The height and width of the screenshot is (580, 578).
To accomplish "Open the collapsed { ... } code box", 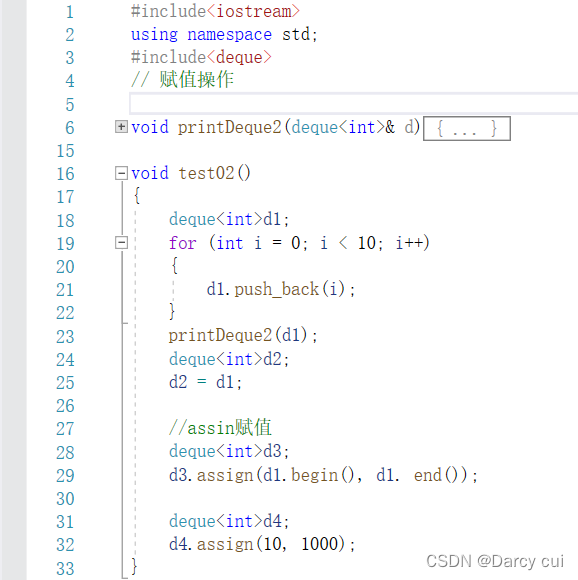I will pyautogui.click(x=467, y=128).
